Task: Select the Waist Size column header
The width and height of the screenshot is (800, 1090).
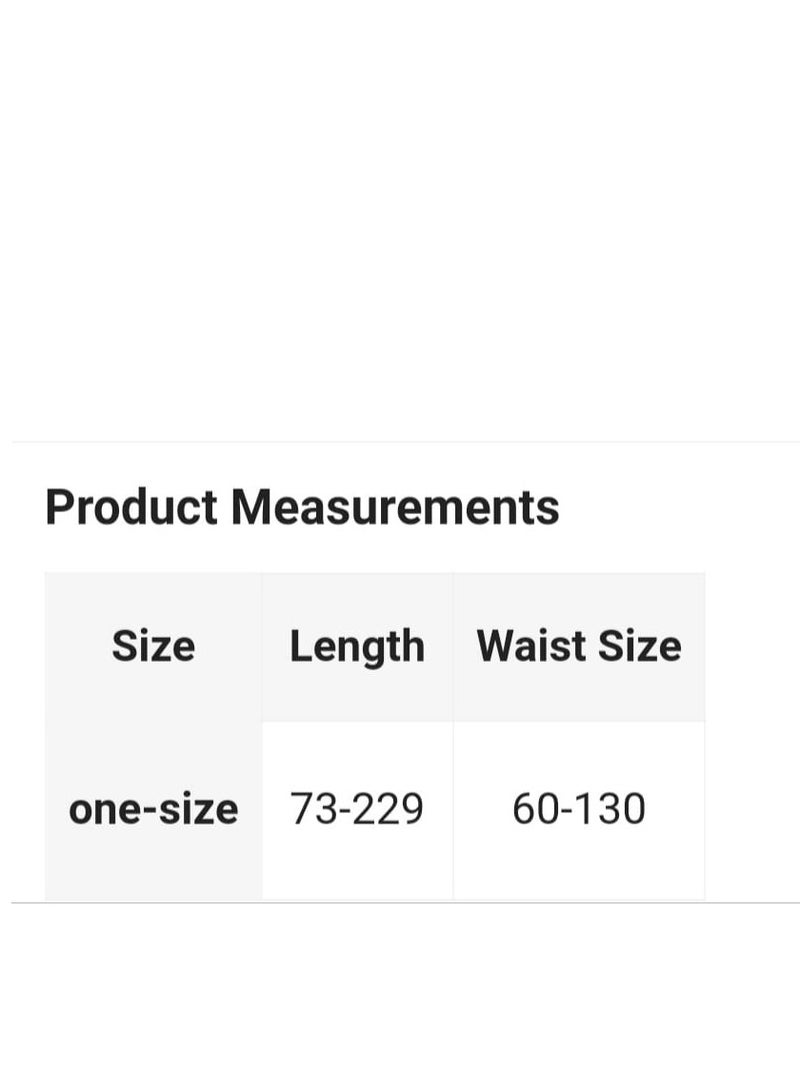Action: pyautogui.click(x=579, y=646)
